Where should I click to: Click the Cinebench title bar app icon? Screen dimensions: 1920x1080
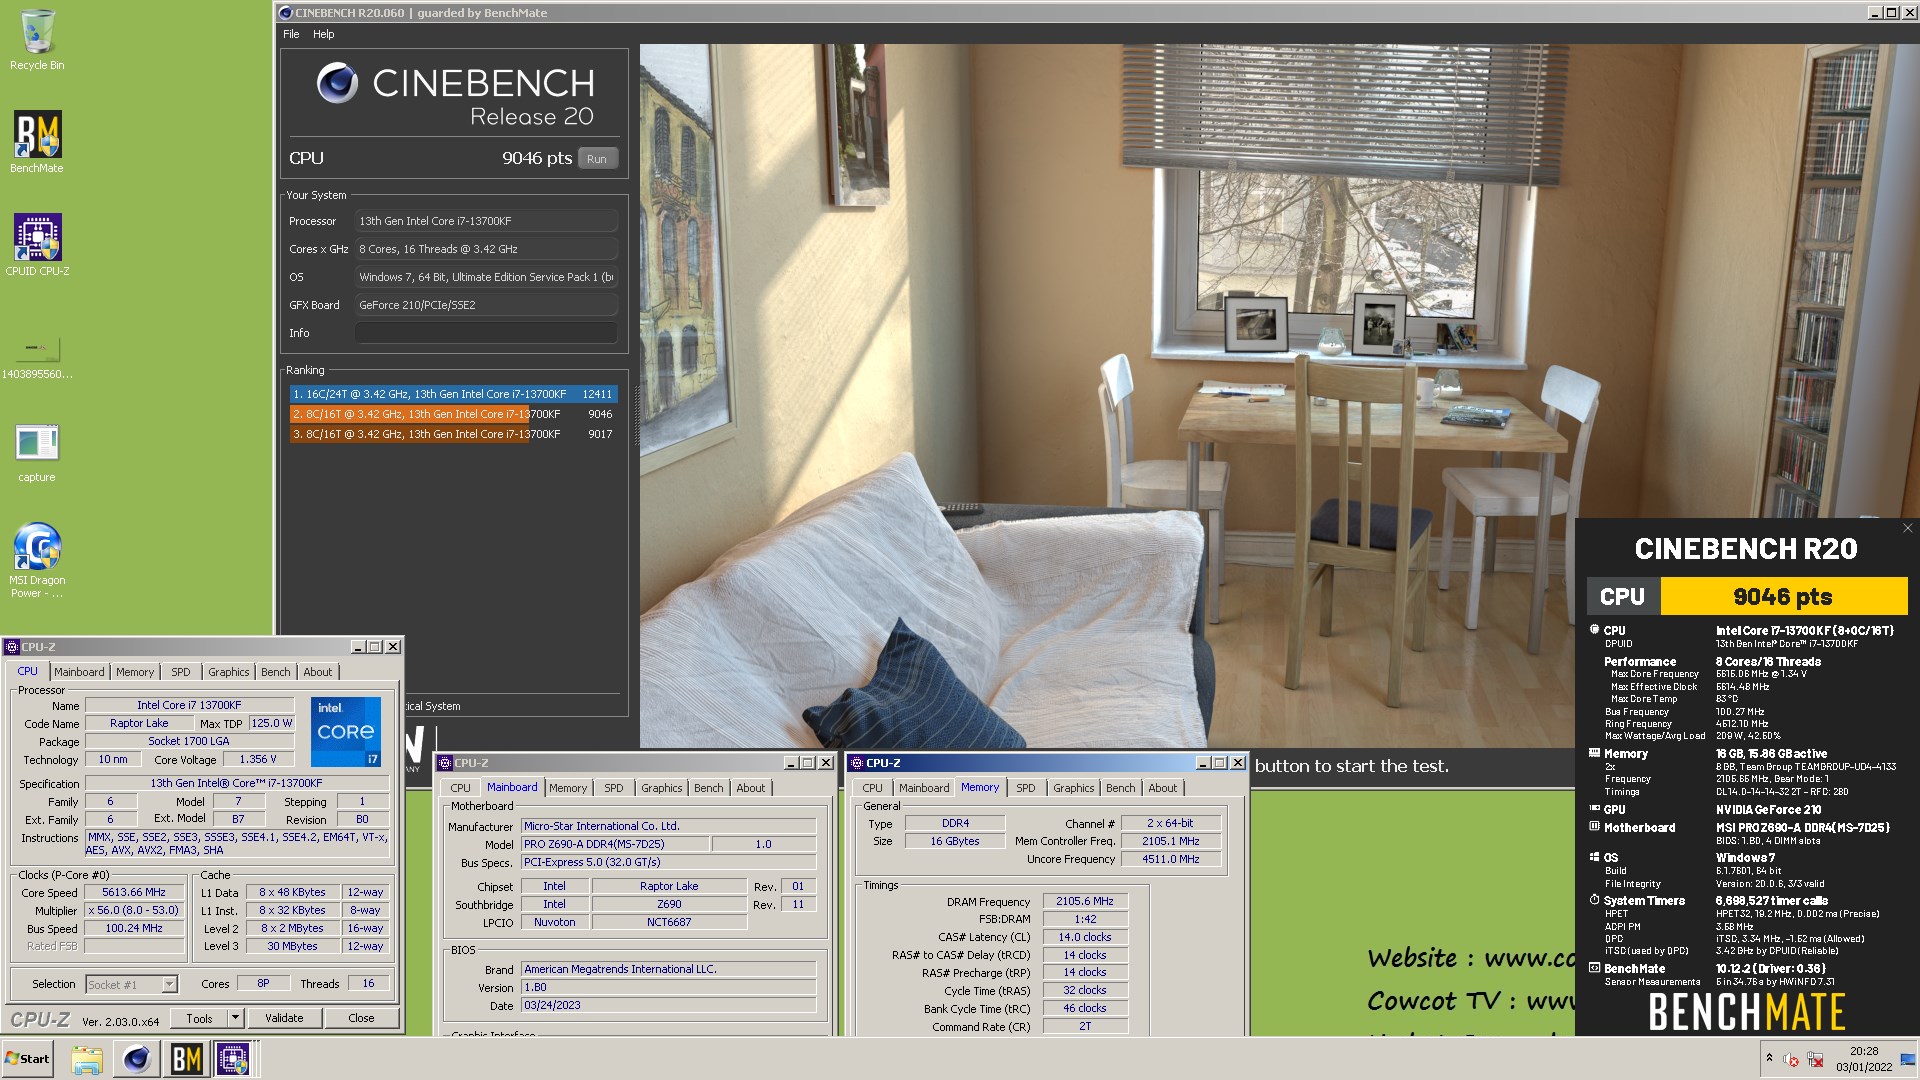coord(285,13)
